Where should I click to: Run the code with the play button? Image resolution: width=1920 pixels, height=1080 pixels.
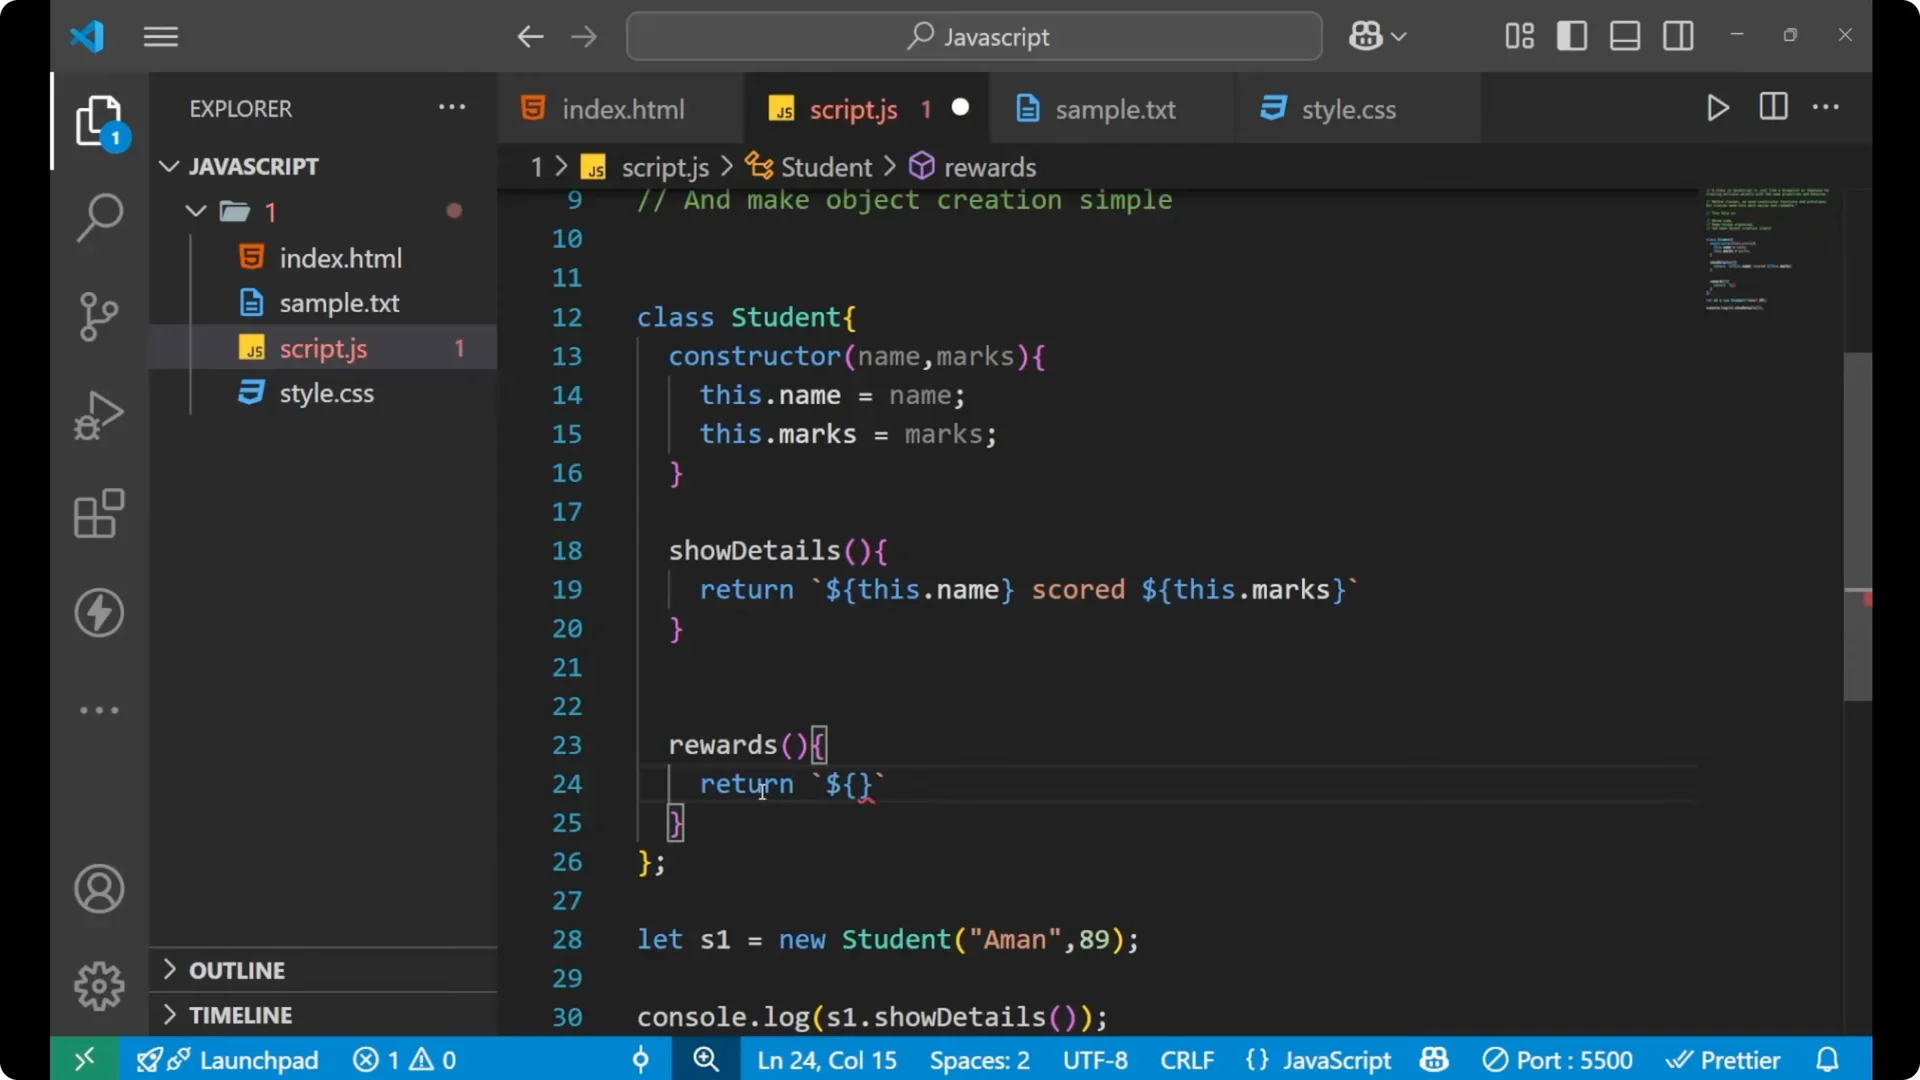(x=1718, y=107)
